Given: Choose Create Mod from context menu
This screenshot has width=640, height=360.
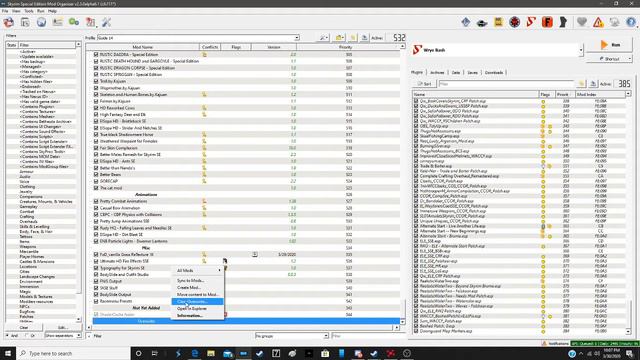Looking at the screenshot, I should coord(189,288).
